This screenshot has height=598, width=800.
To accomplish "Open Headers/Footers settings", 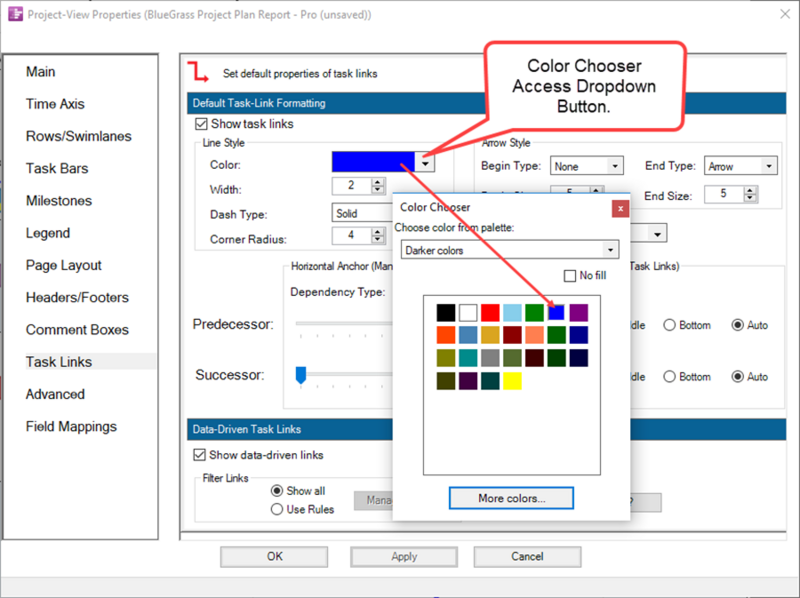I will pos(78,297).
